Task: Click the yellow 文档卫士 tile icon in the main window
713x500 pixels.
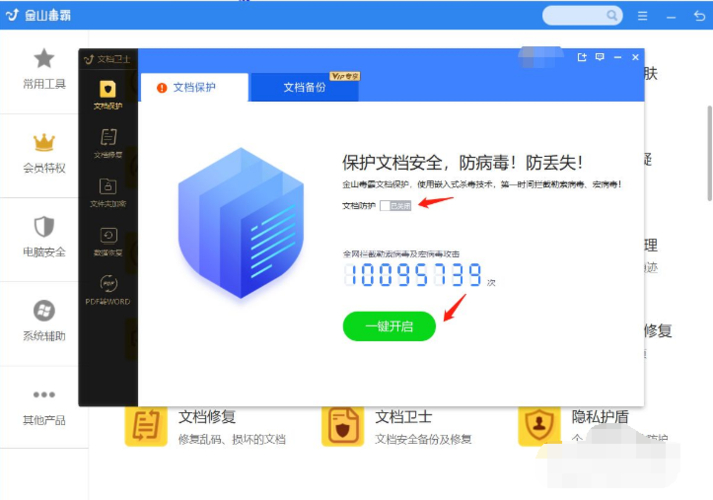Action: click(x=343, y=425)
